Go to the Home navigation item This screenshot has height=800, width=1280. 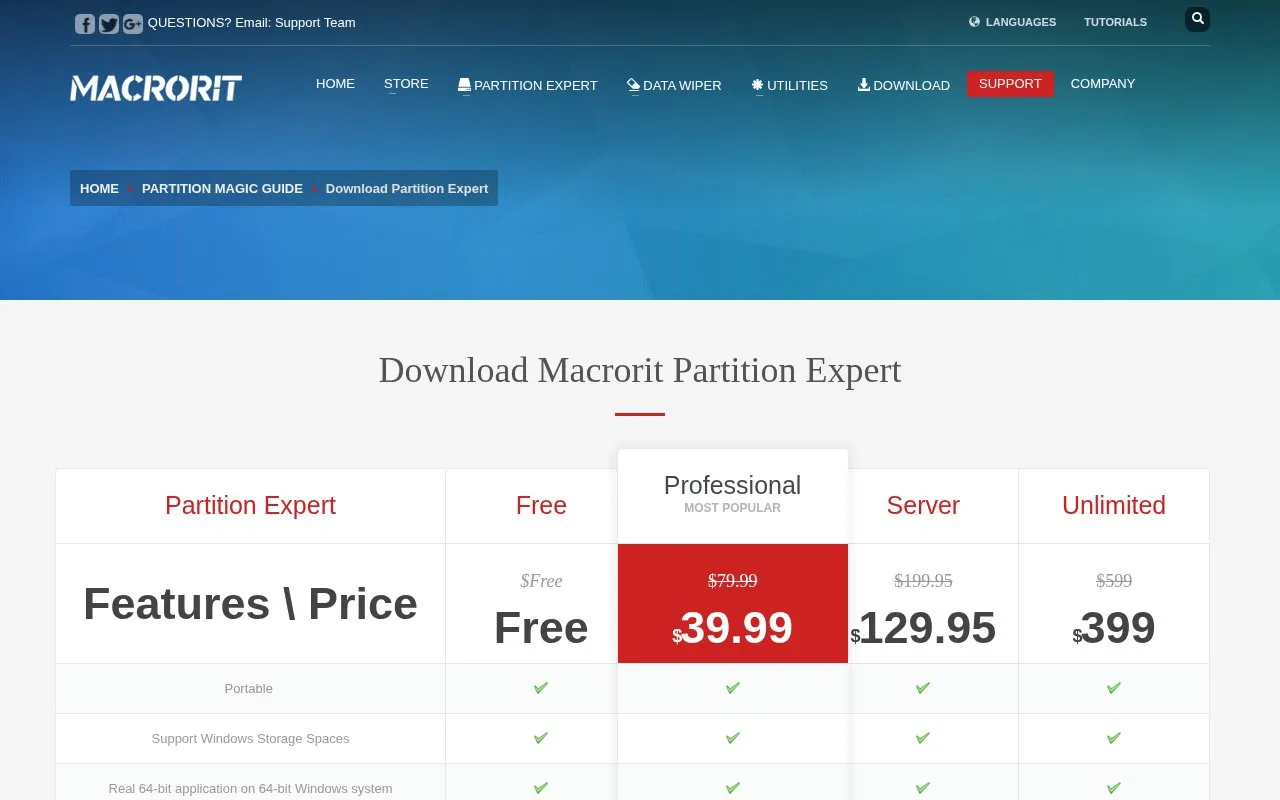(335, 84)
